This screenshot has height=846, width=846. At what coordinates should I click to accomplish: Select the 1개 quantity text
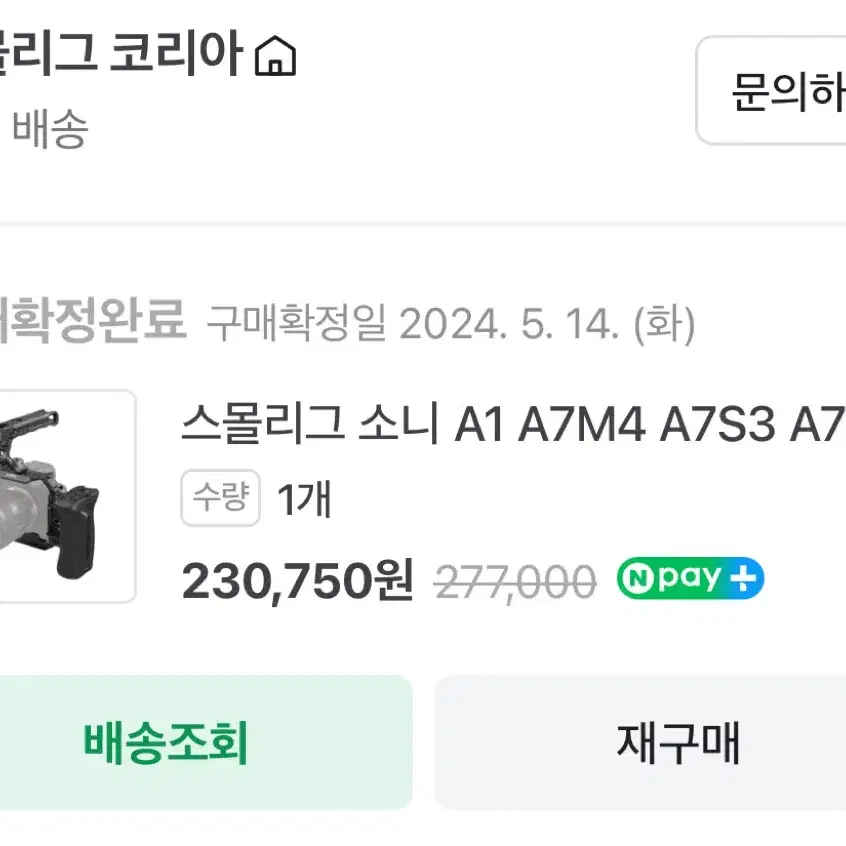304,499
